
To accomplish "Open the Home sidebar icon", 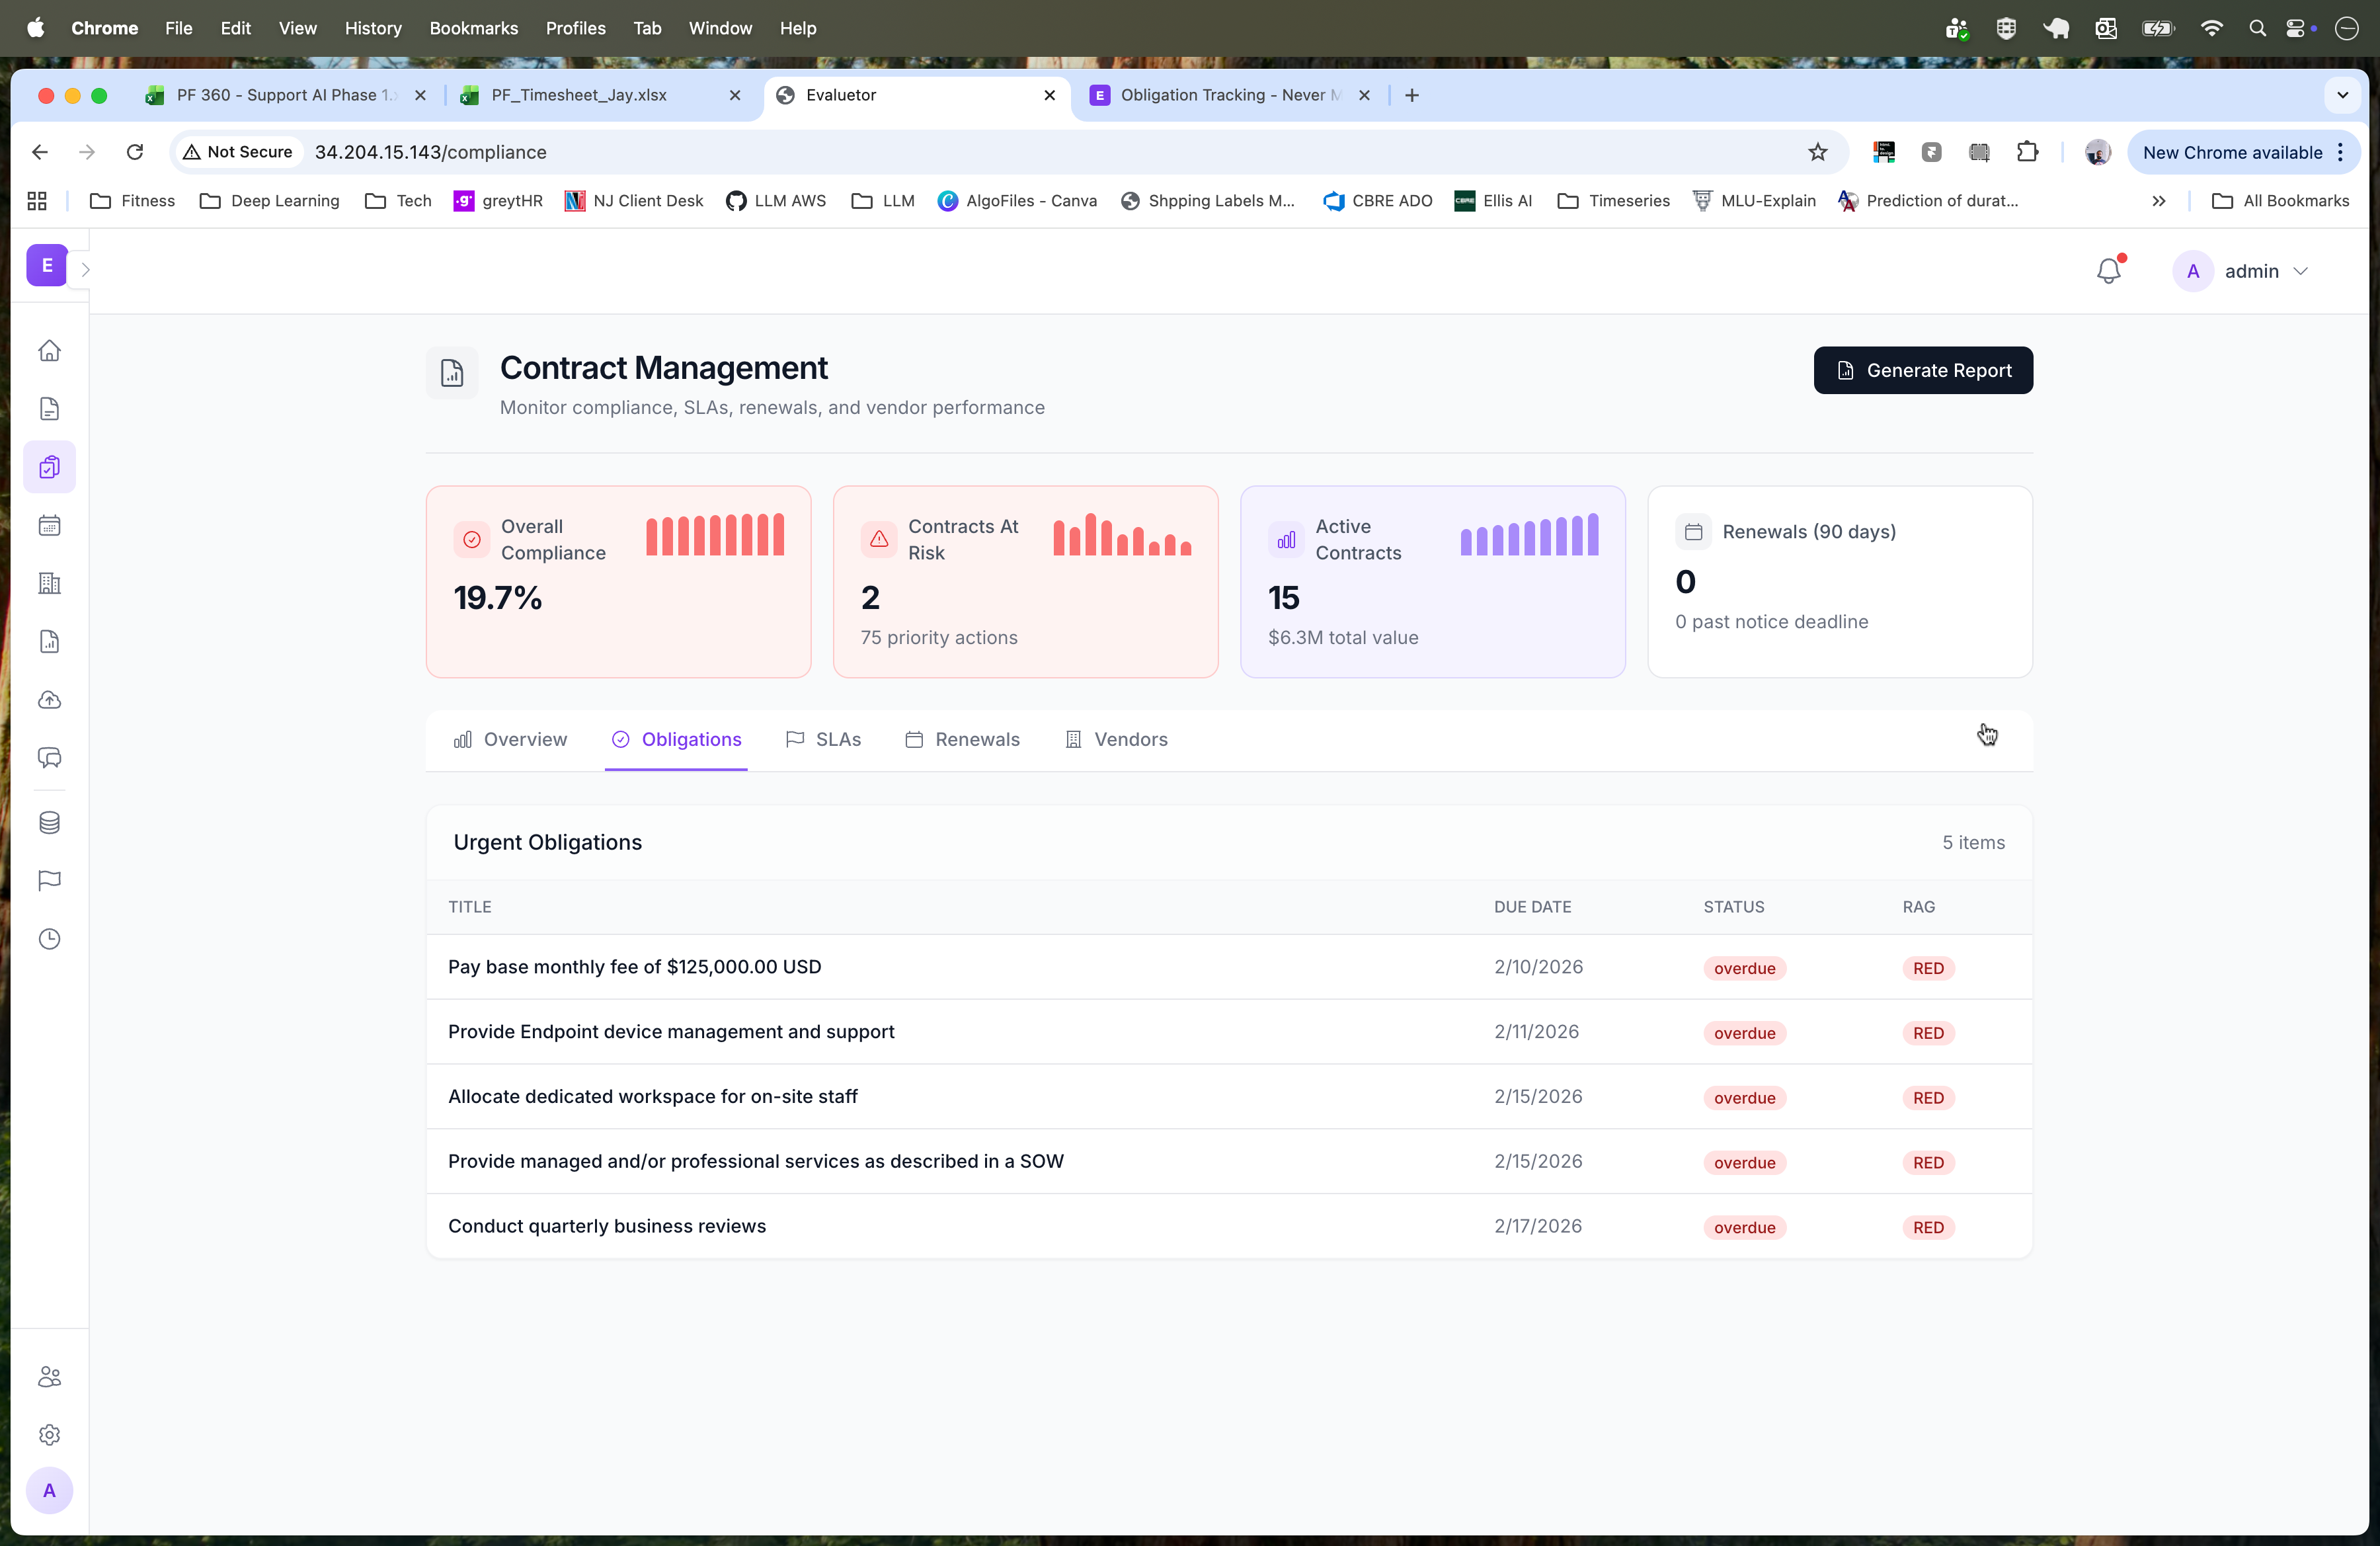I will [49, 351].
